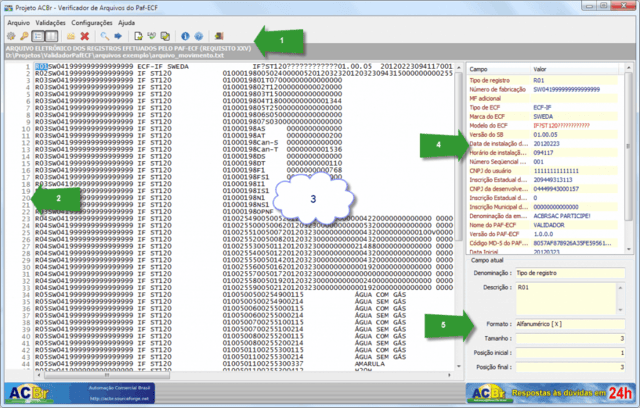Select the Marca do ECF field row
The height and width of the screenshot is (408, 640).
[x=543, y=116]
